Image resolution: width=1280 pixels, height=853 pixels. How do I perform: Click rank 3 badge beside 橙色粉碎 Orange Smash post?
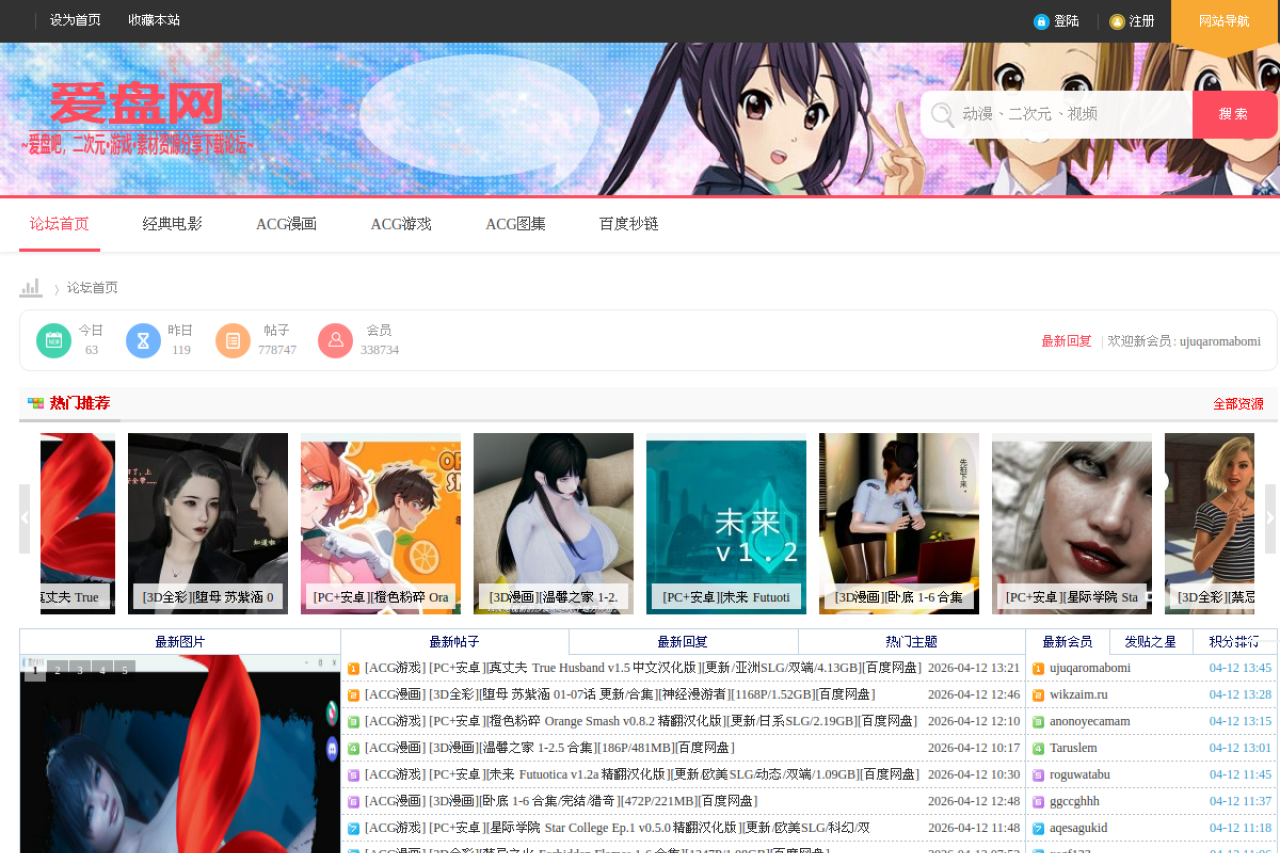pos(353,721)
